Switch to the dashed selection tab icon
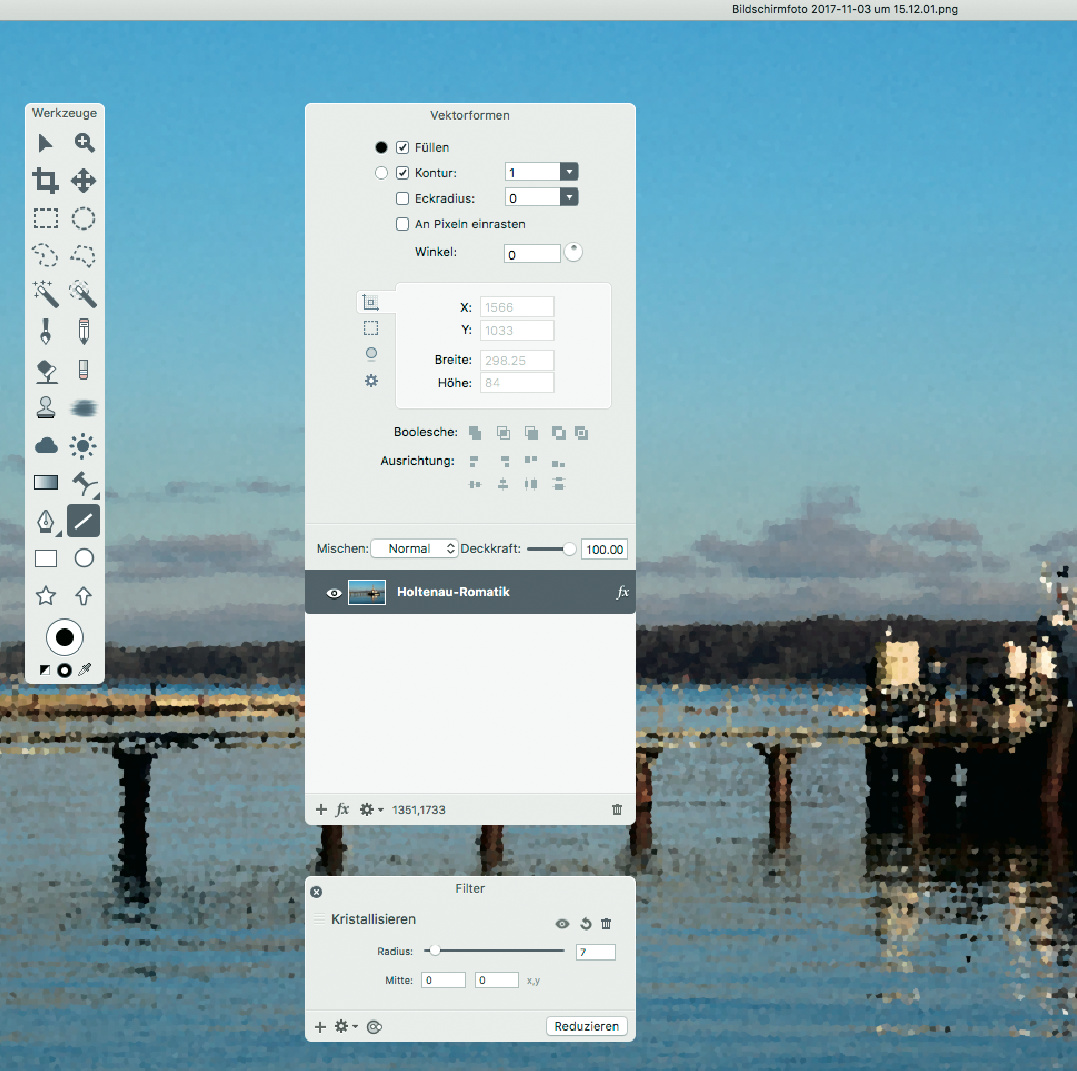The image size is (1077, 1071). (x=371, y=328)
